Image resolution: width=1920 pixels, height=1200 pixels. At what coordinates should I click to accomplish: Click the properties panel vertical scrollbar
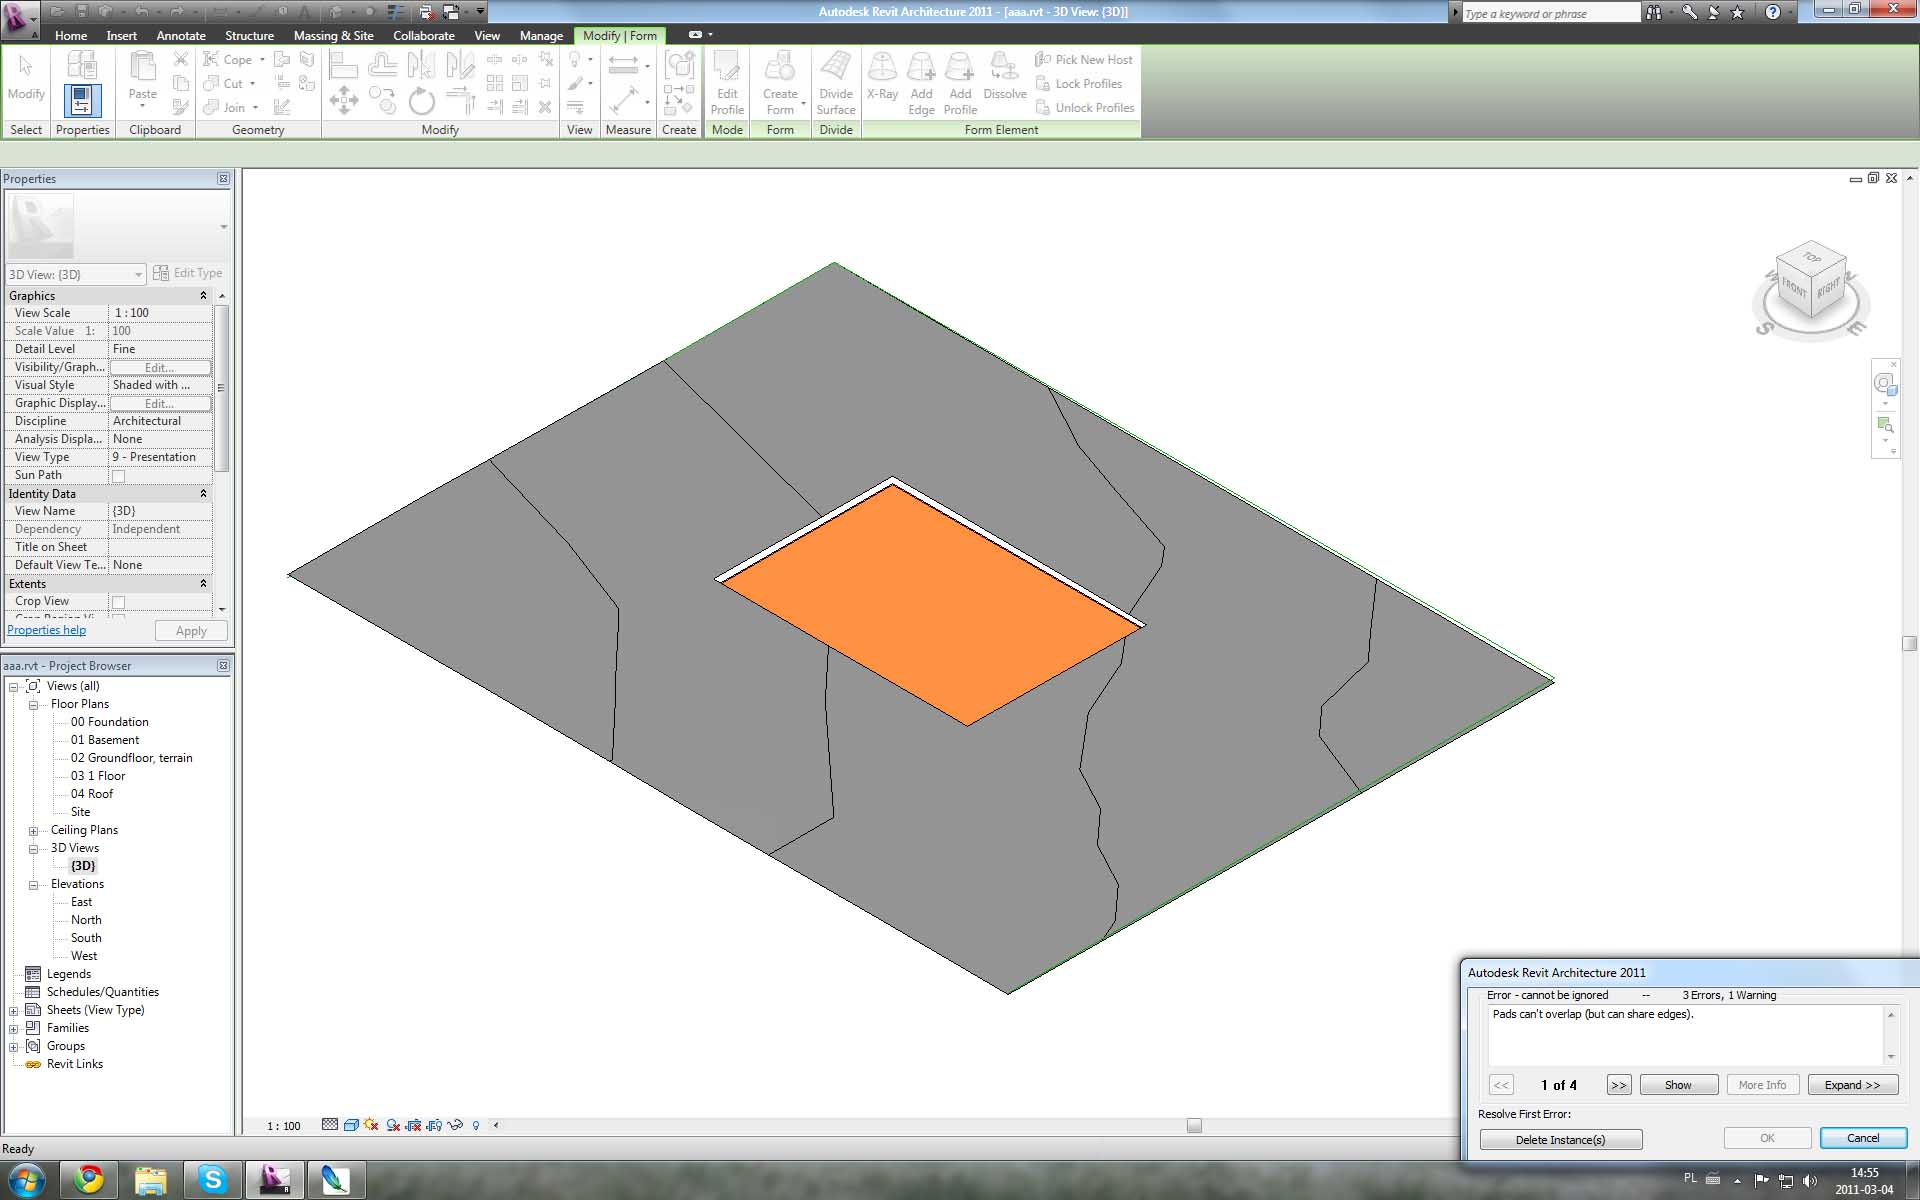[x=222, y=390]
